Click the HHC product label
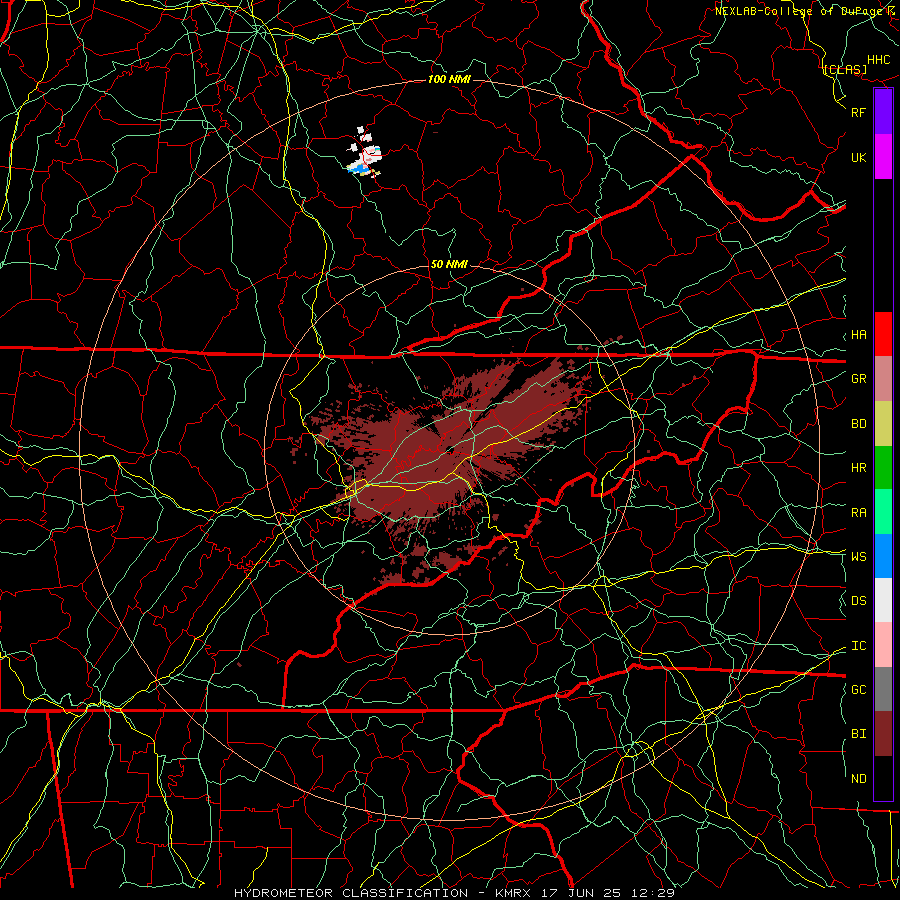The image size is (900, 900). click(879, 60)
